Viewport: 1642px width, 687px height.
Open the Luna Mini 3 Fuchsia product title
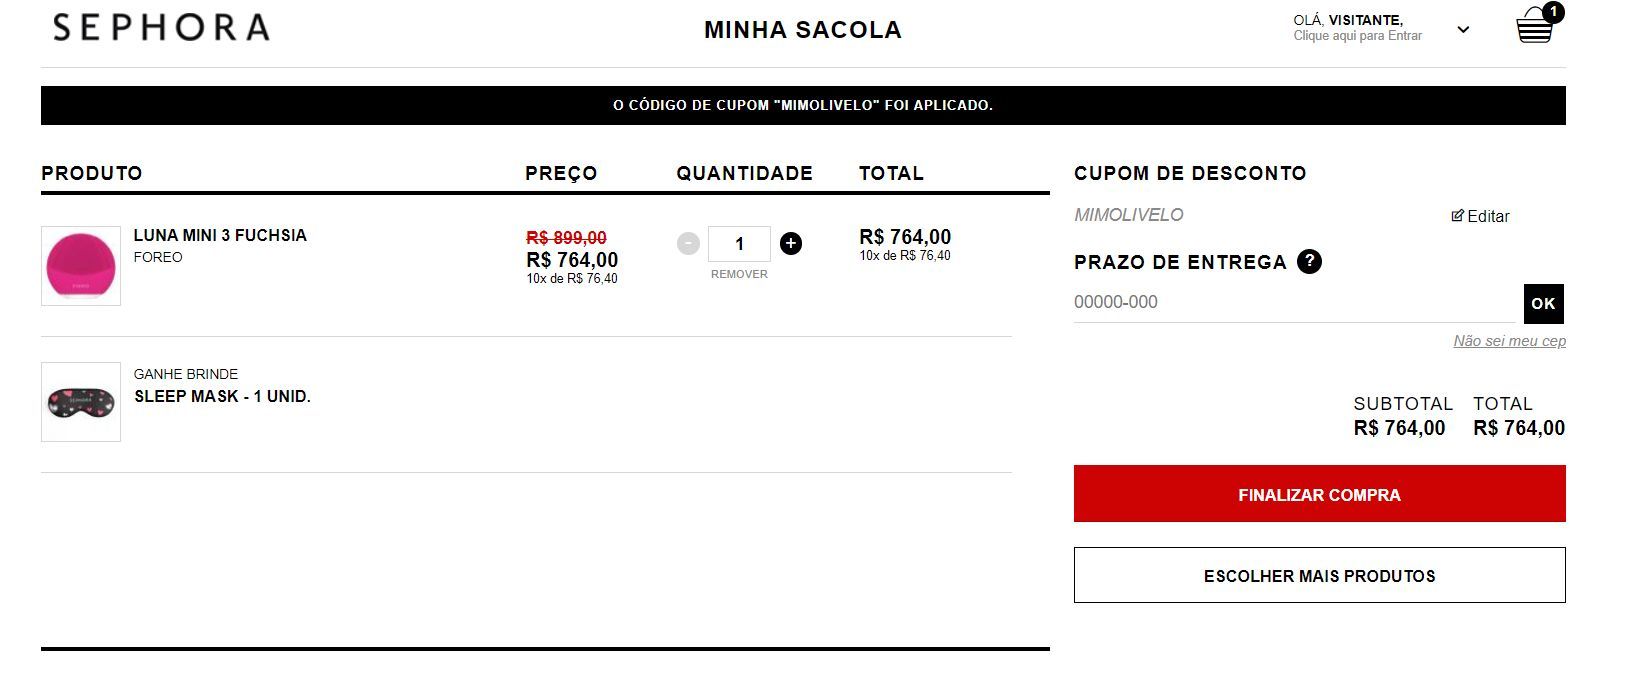[220, 235]
